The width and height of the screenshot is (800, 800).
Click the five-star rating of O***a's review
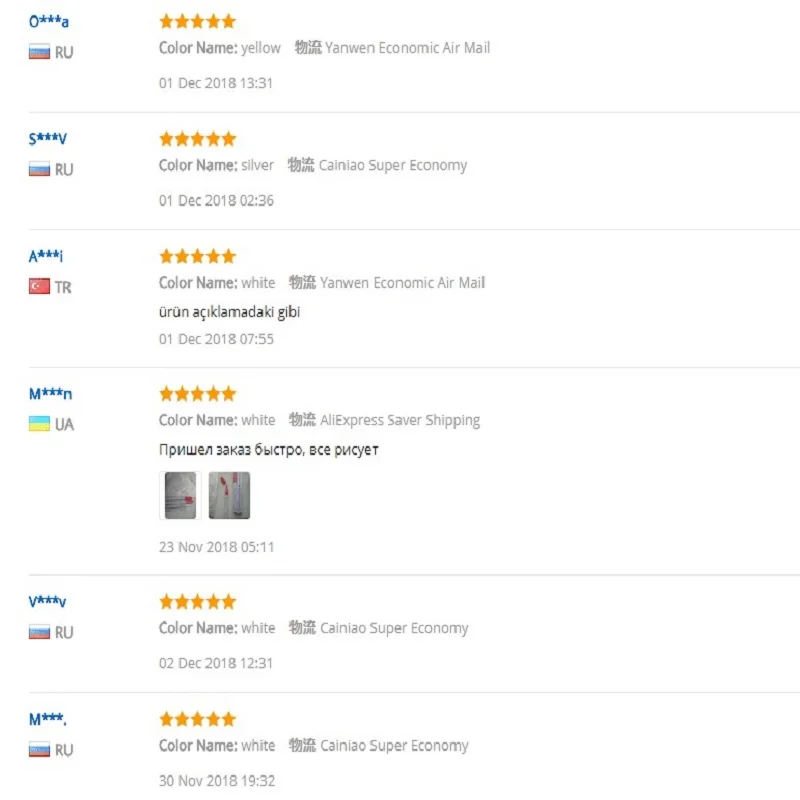coord(197,21)
